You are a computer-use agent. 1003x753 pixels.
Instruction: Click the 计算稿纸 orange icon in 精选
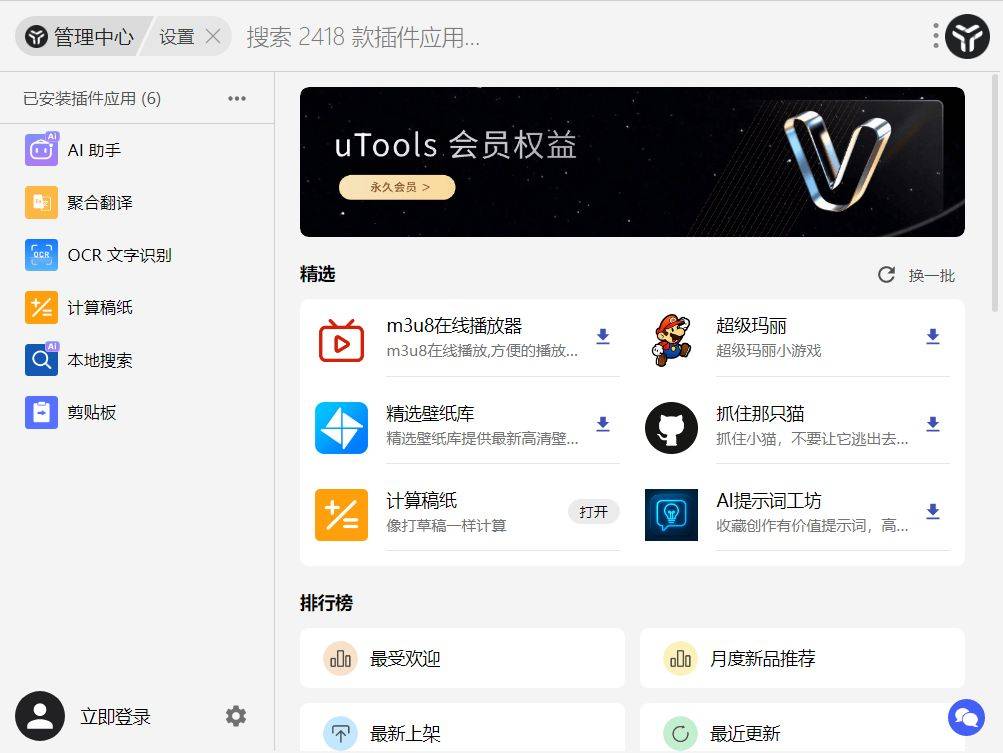click(x=342, y=515)
